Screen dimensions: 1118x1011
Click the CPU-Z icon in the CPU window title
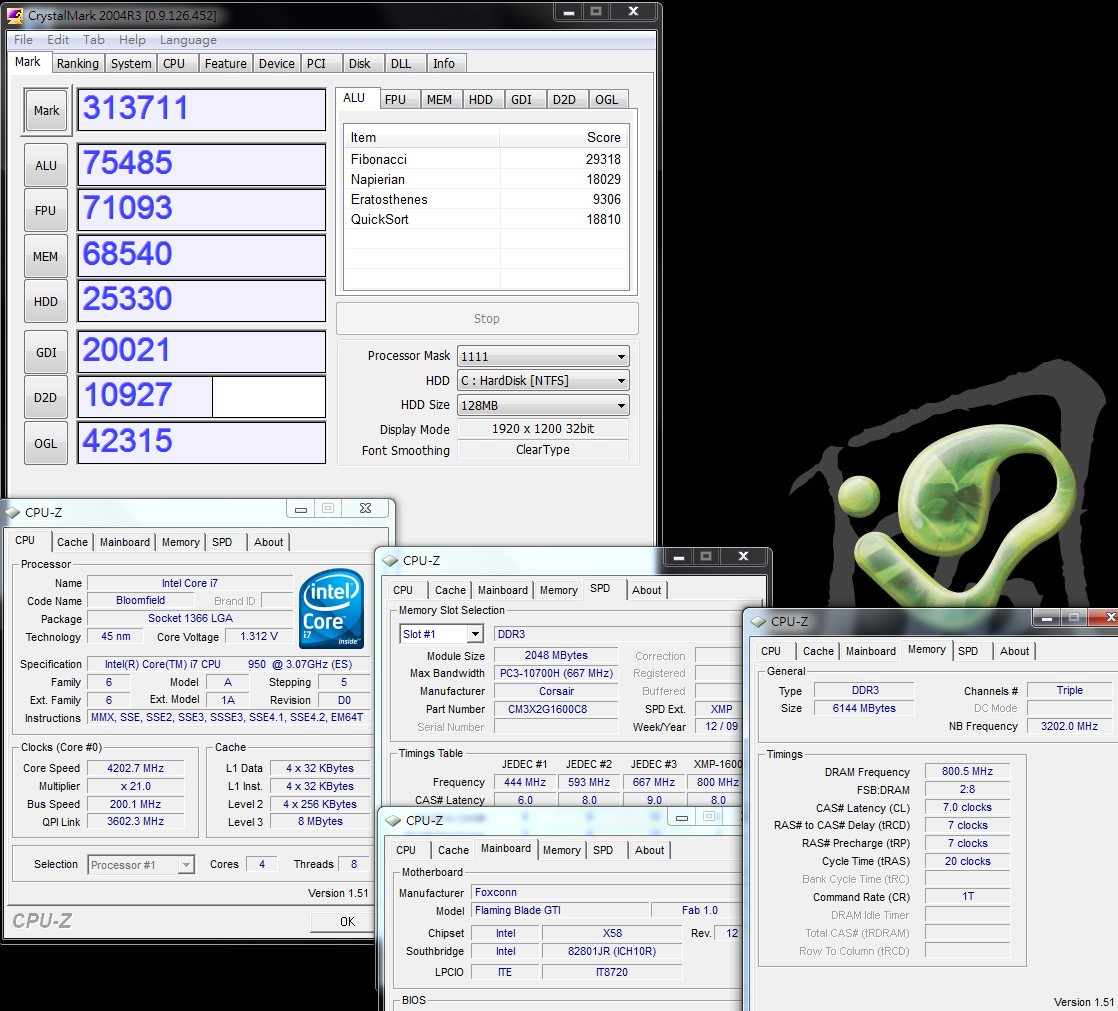12,513
